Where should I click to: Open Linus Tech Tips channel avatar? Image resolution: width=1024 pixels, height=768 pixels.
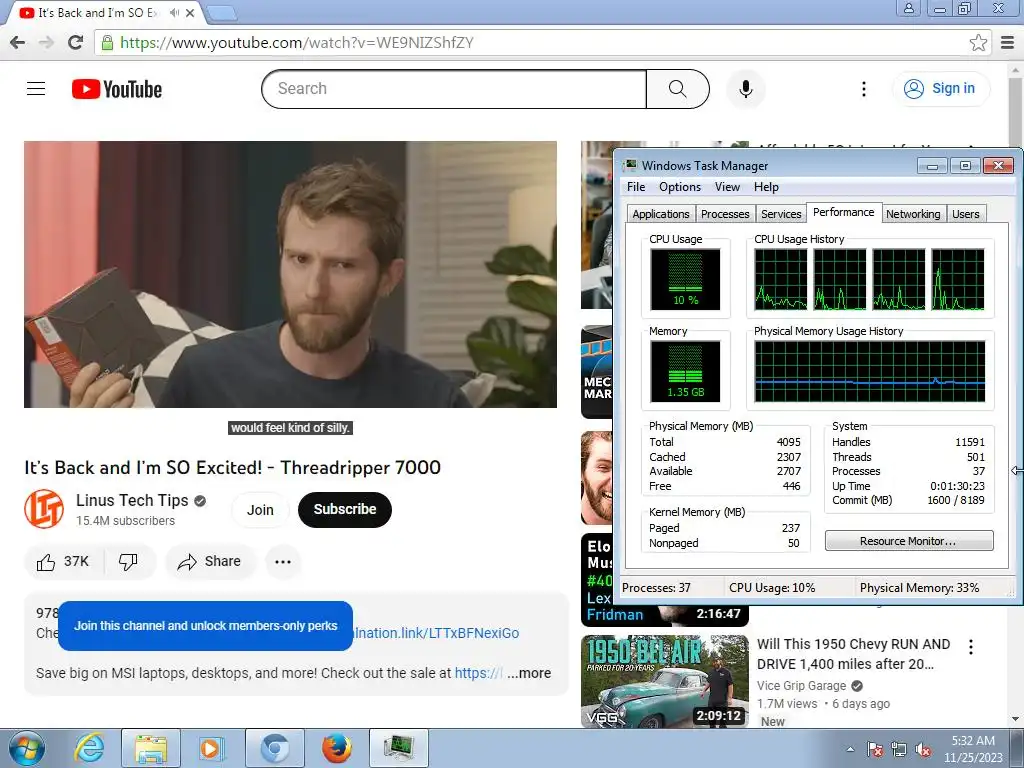tap(44, 509)
